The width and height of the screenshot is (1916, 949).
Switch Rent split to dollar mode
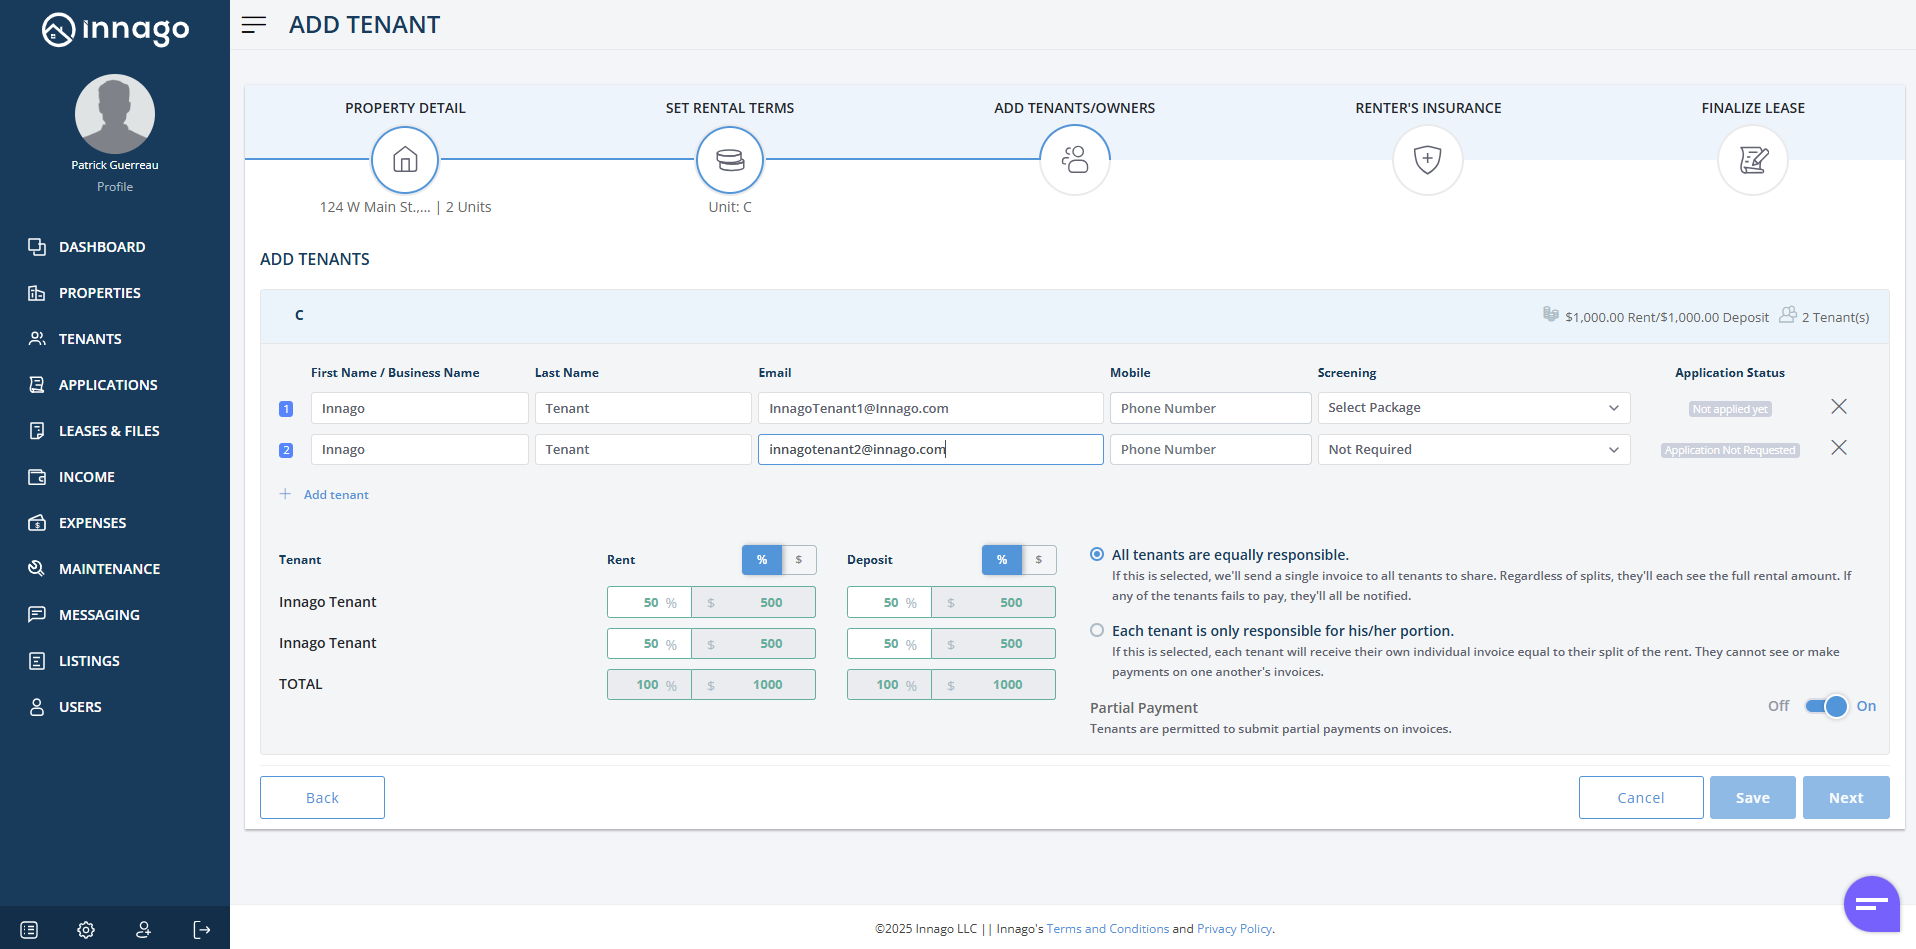click(798, 560)
